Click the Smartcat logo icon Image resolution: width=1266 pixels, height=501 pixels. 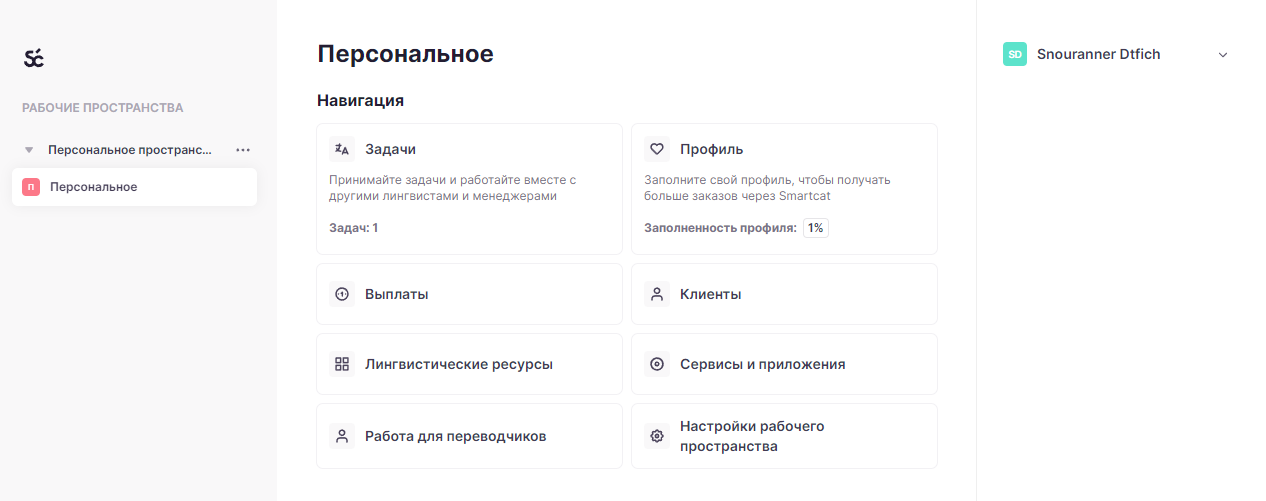click(34, 58)
